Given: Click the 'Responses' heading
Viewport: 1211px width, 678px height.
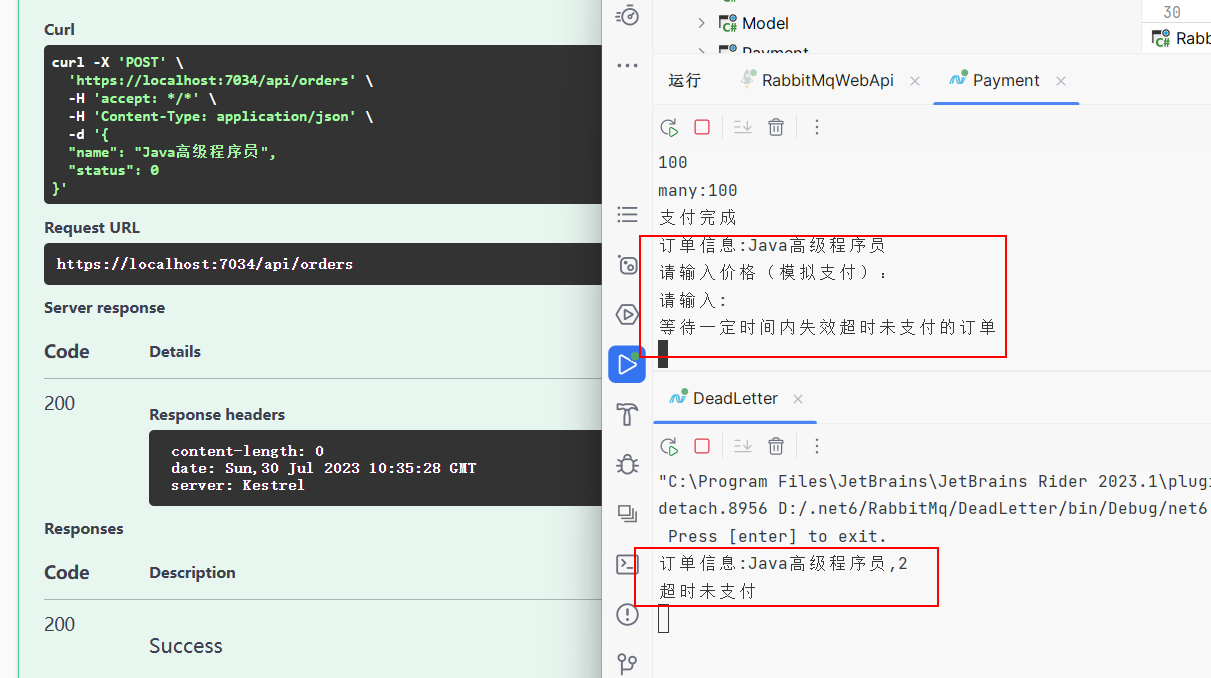Looking at the screenshot, I should [x=84, y=528].
